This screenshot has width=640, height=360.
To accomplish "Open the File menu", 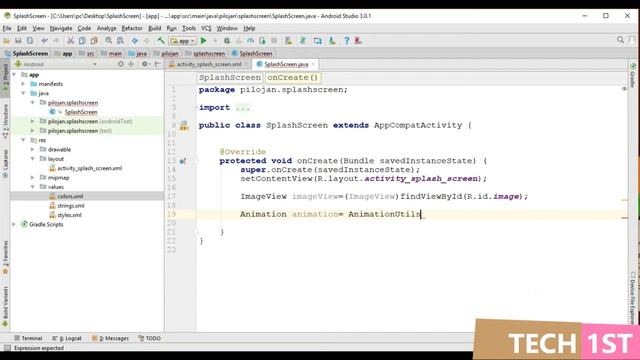I will coord(7,28).
